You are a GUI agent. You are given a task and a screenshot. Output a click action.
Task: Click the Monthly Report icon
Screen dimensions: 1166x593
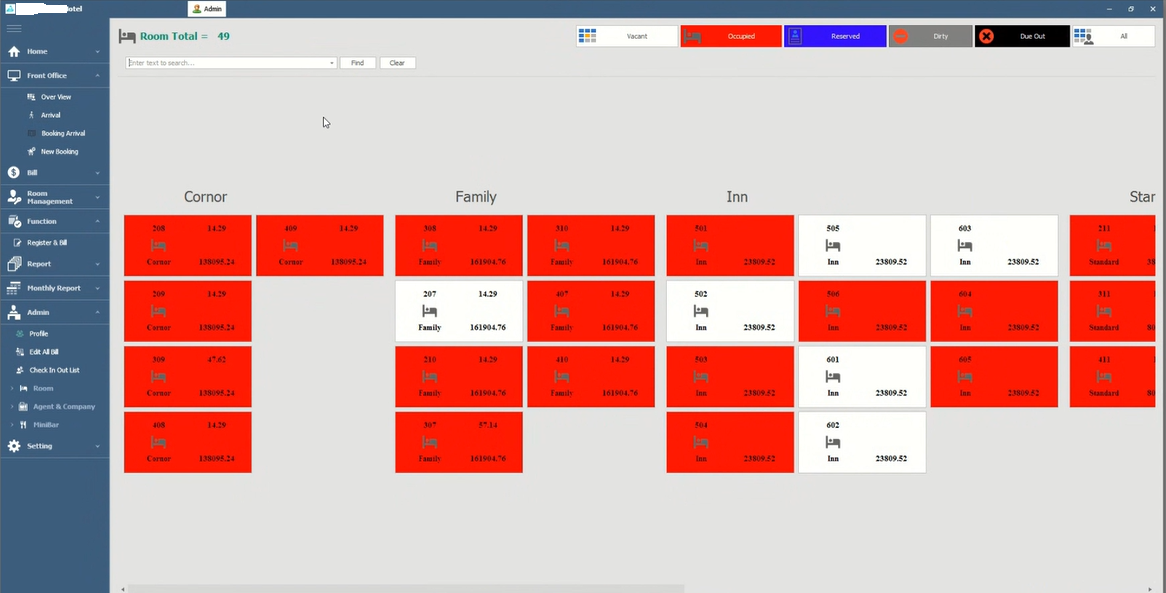click(x=13, y=288)
